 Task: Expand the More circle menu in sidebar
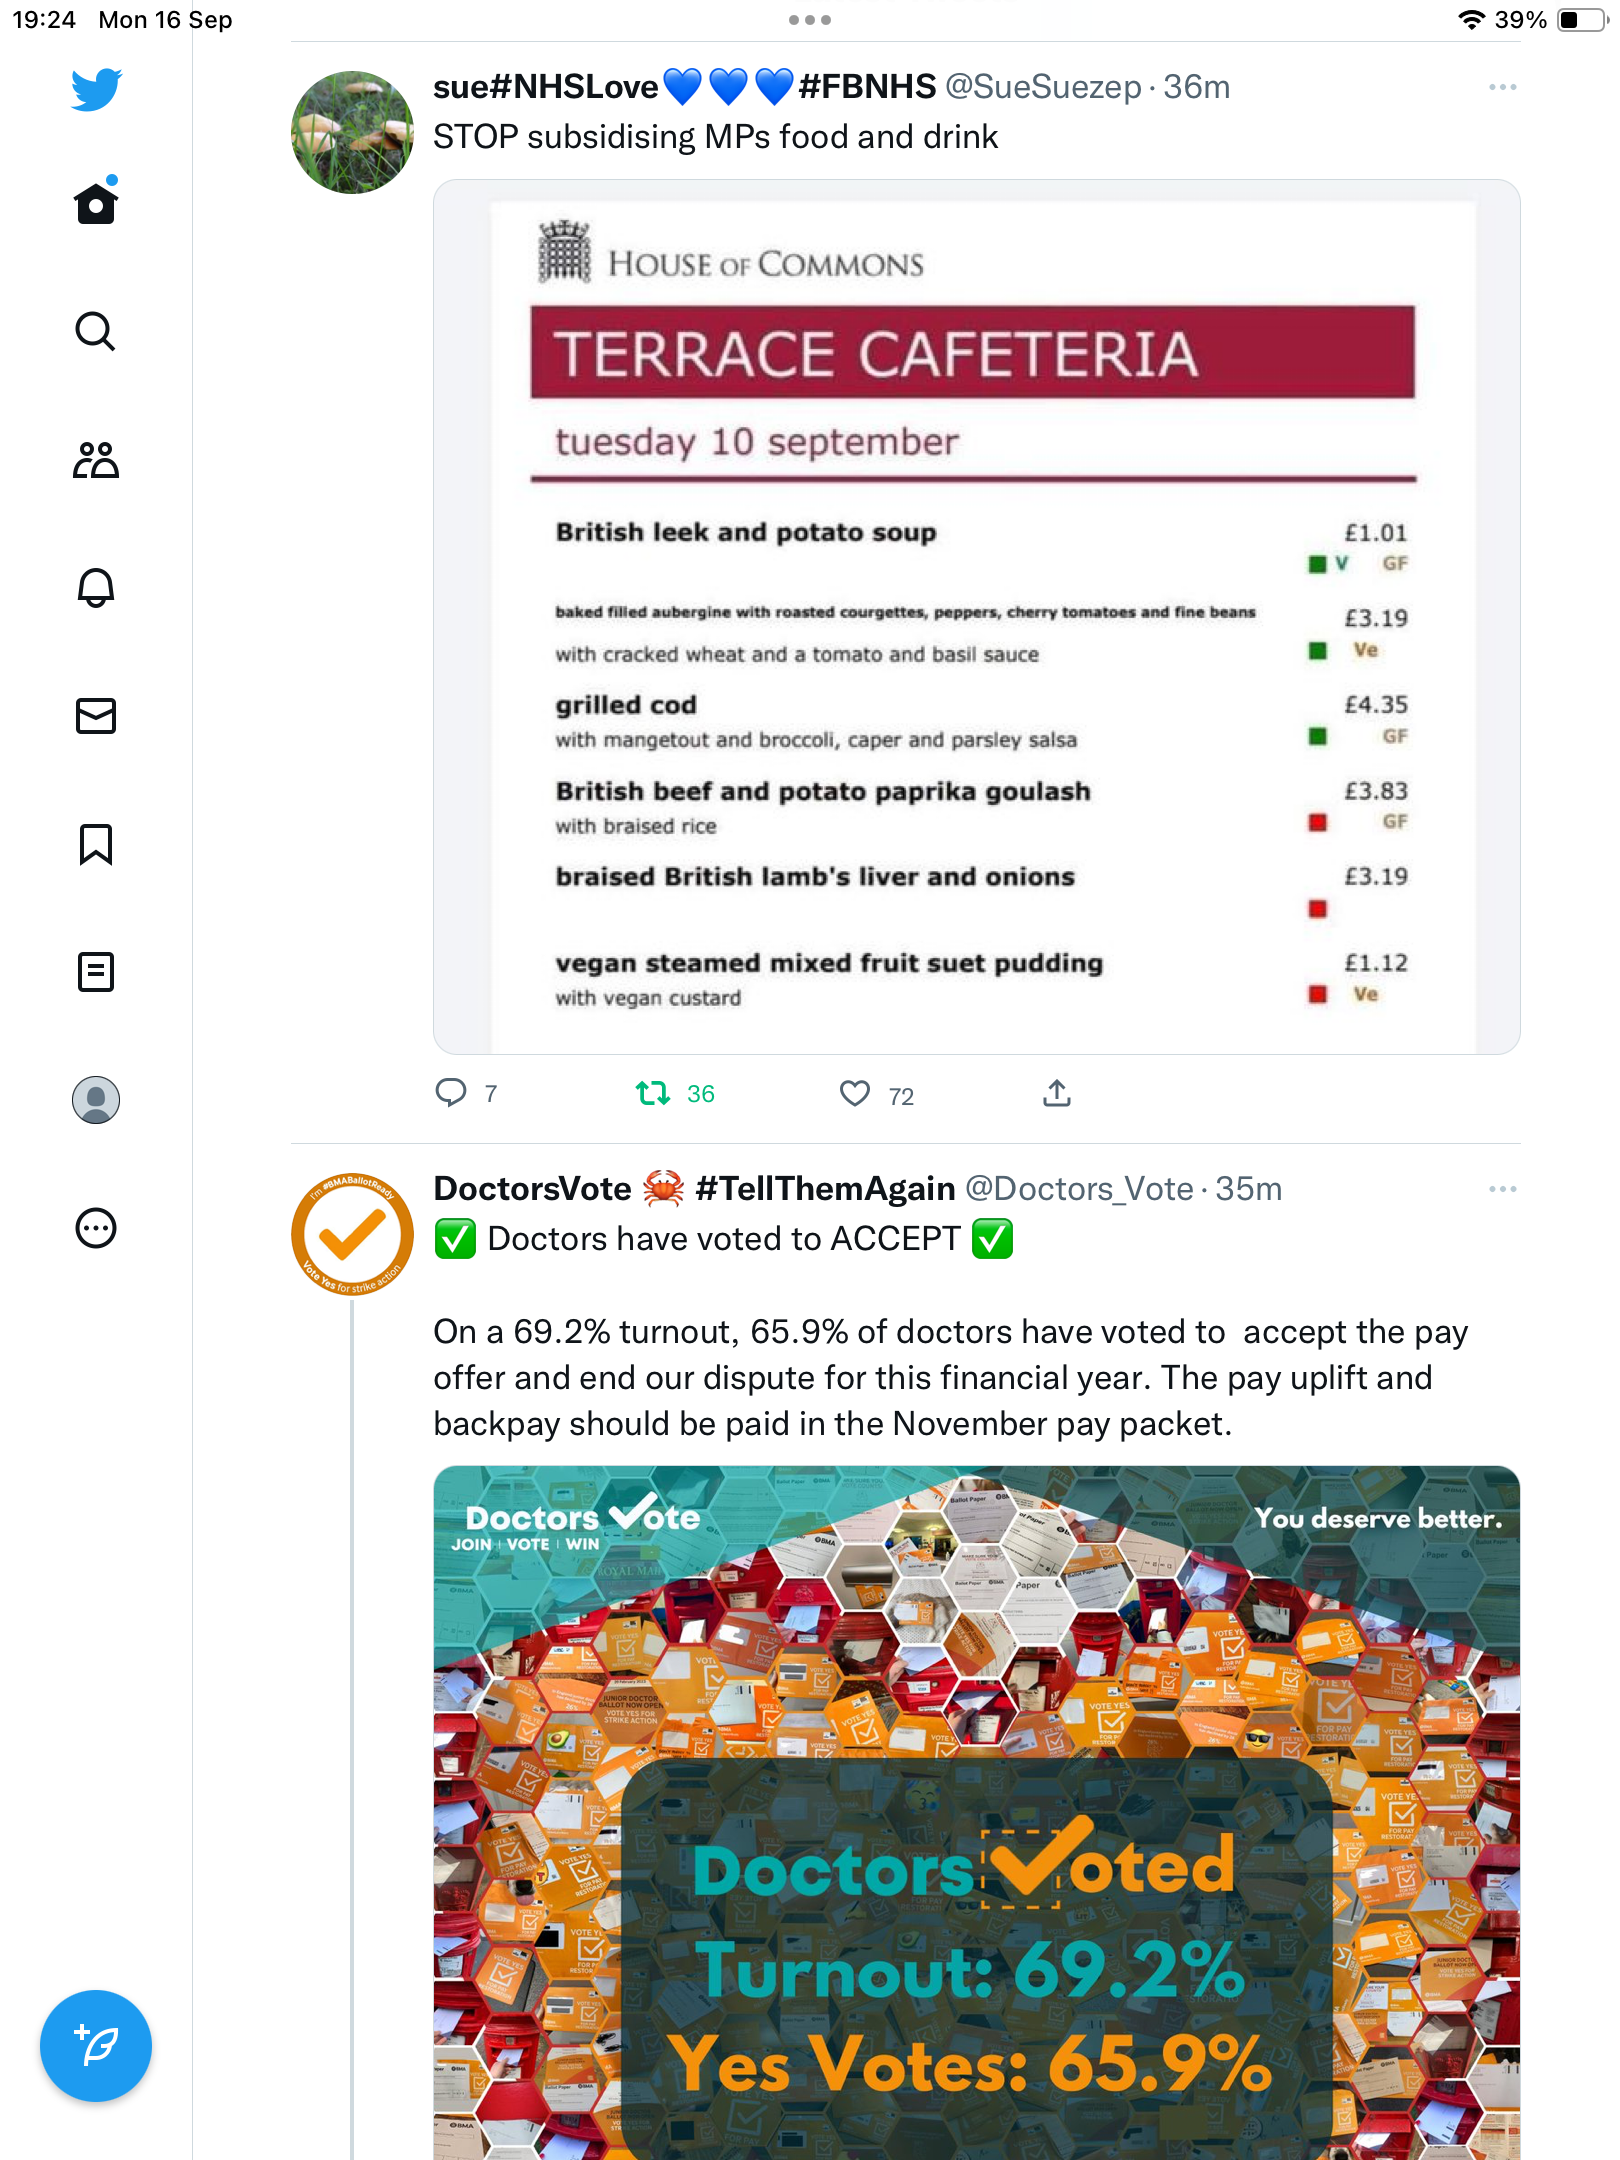pyautogui.click(x=96, y=1228)
